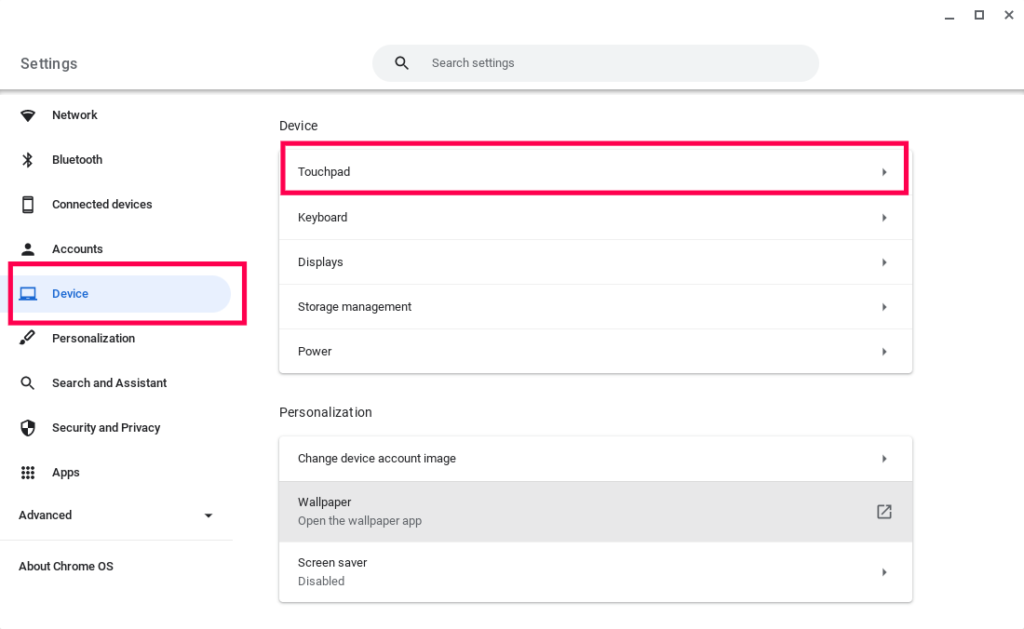1024x629 pixels.
Task: Click the Keyboard row arrow
Action: tap(884, 218)
